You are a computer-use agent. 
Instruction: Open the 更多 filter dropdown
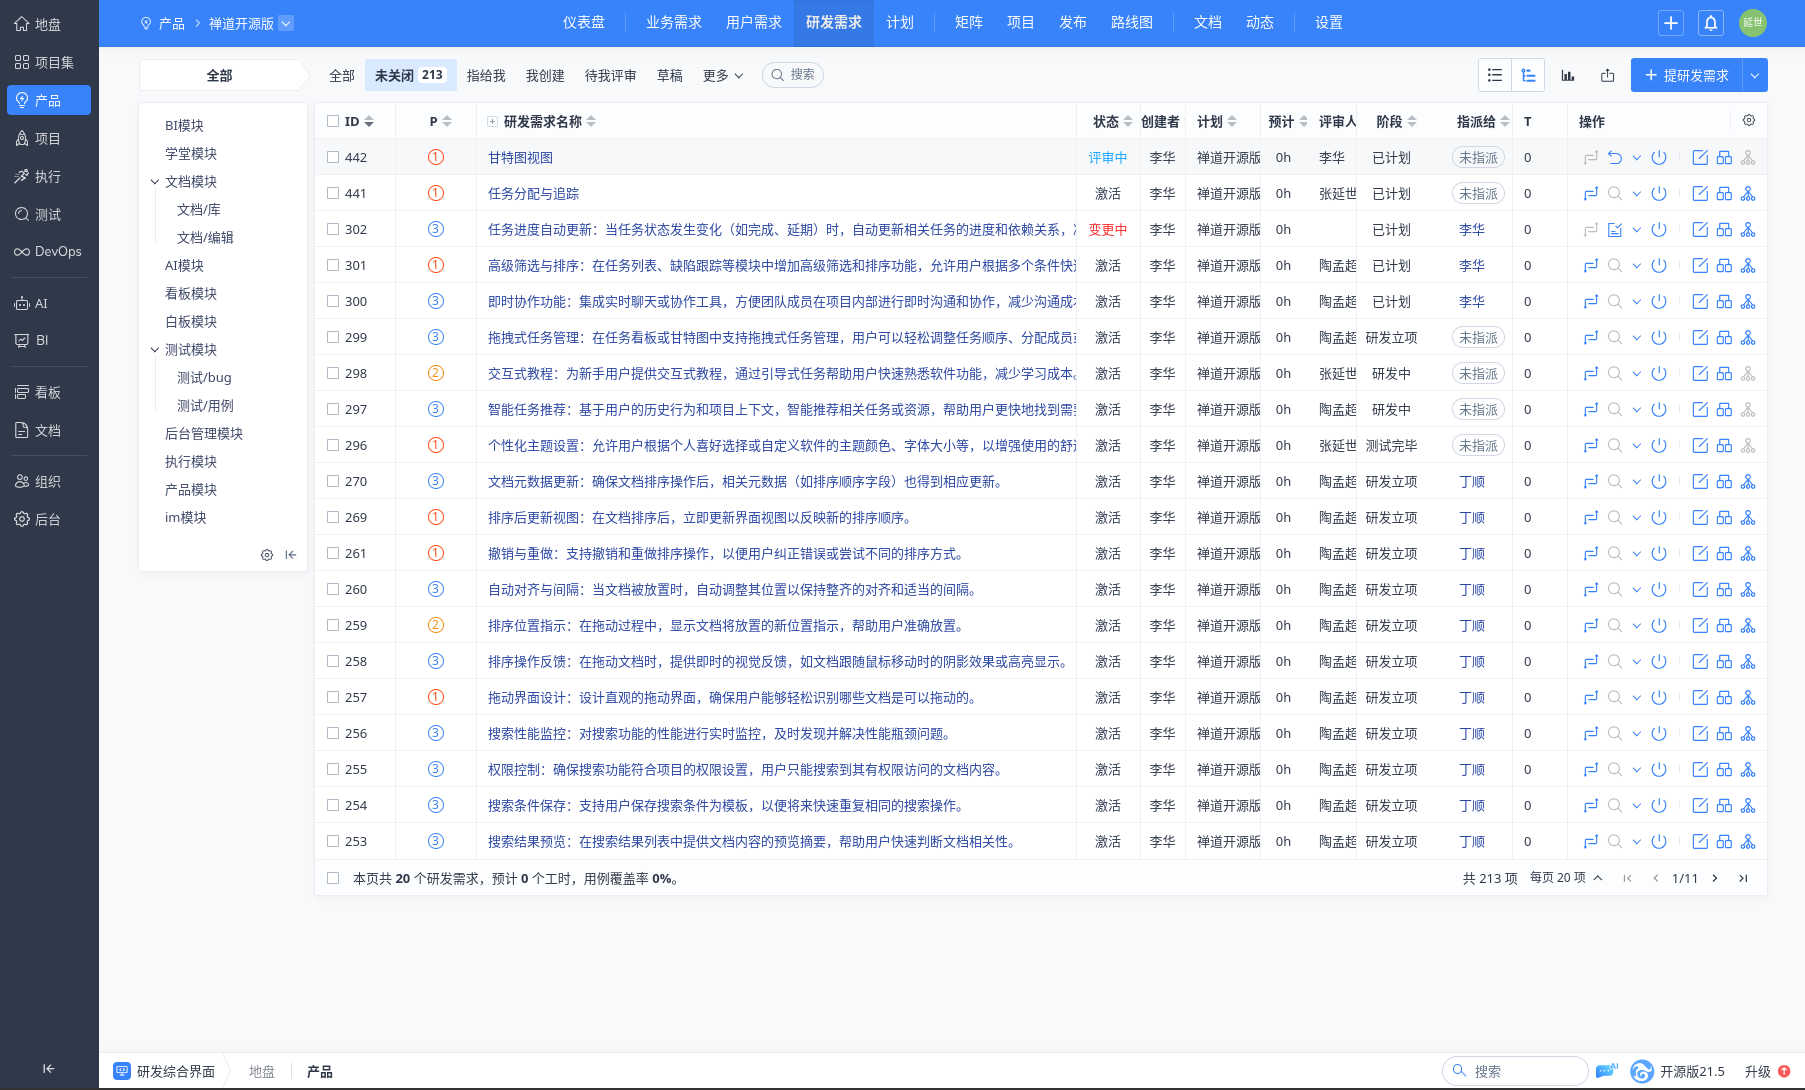[722, 74]
